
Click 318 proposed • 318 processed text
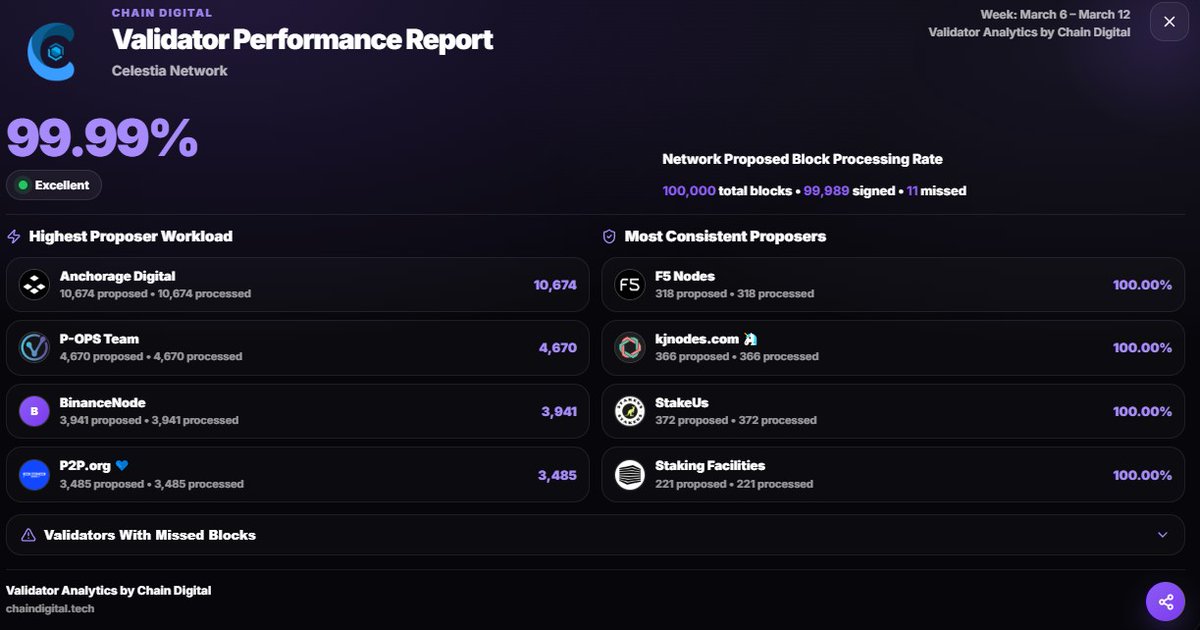(x=734, y=294)
